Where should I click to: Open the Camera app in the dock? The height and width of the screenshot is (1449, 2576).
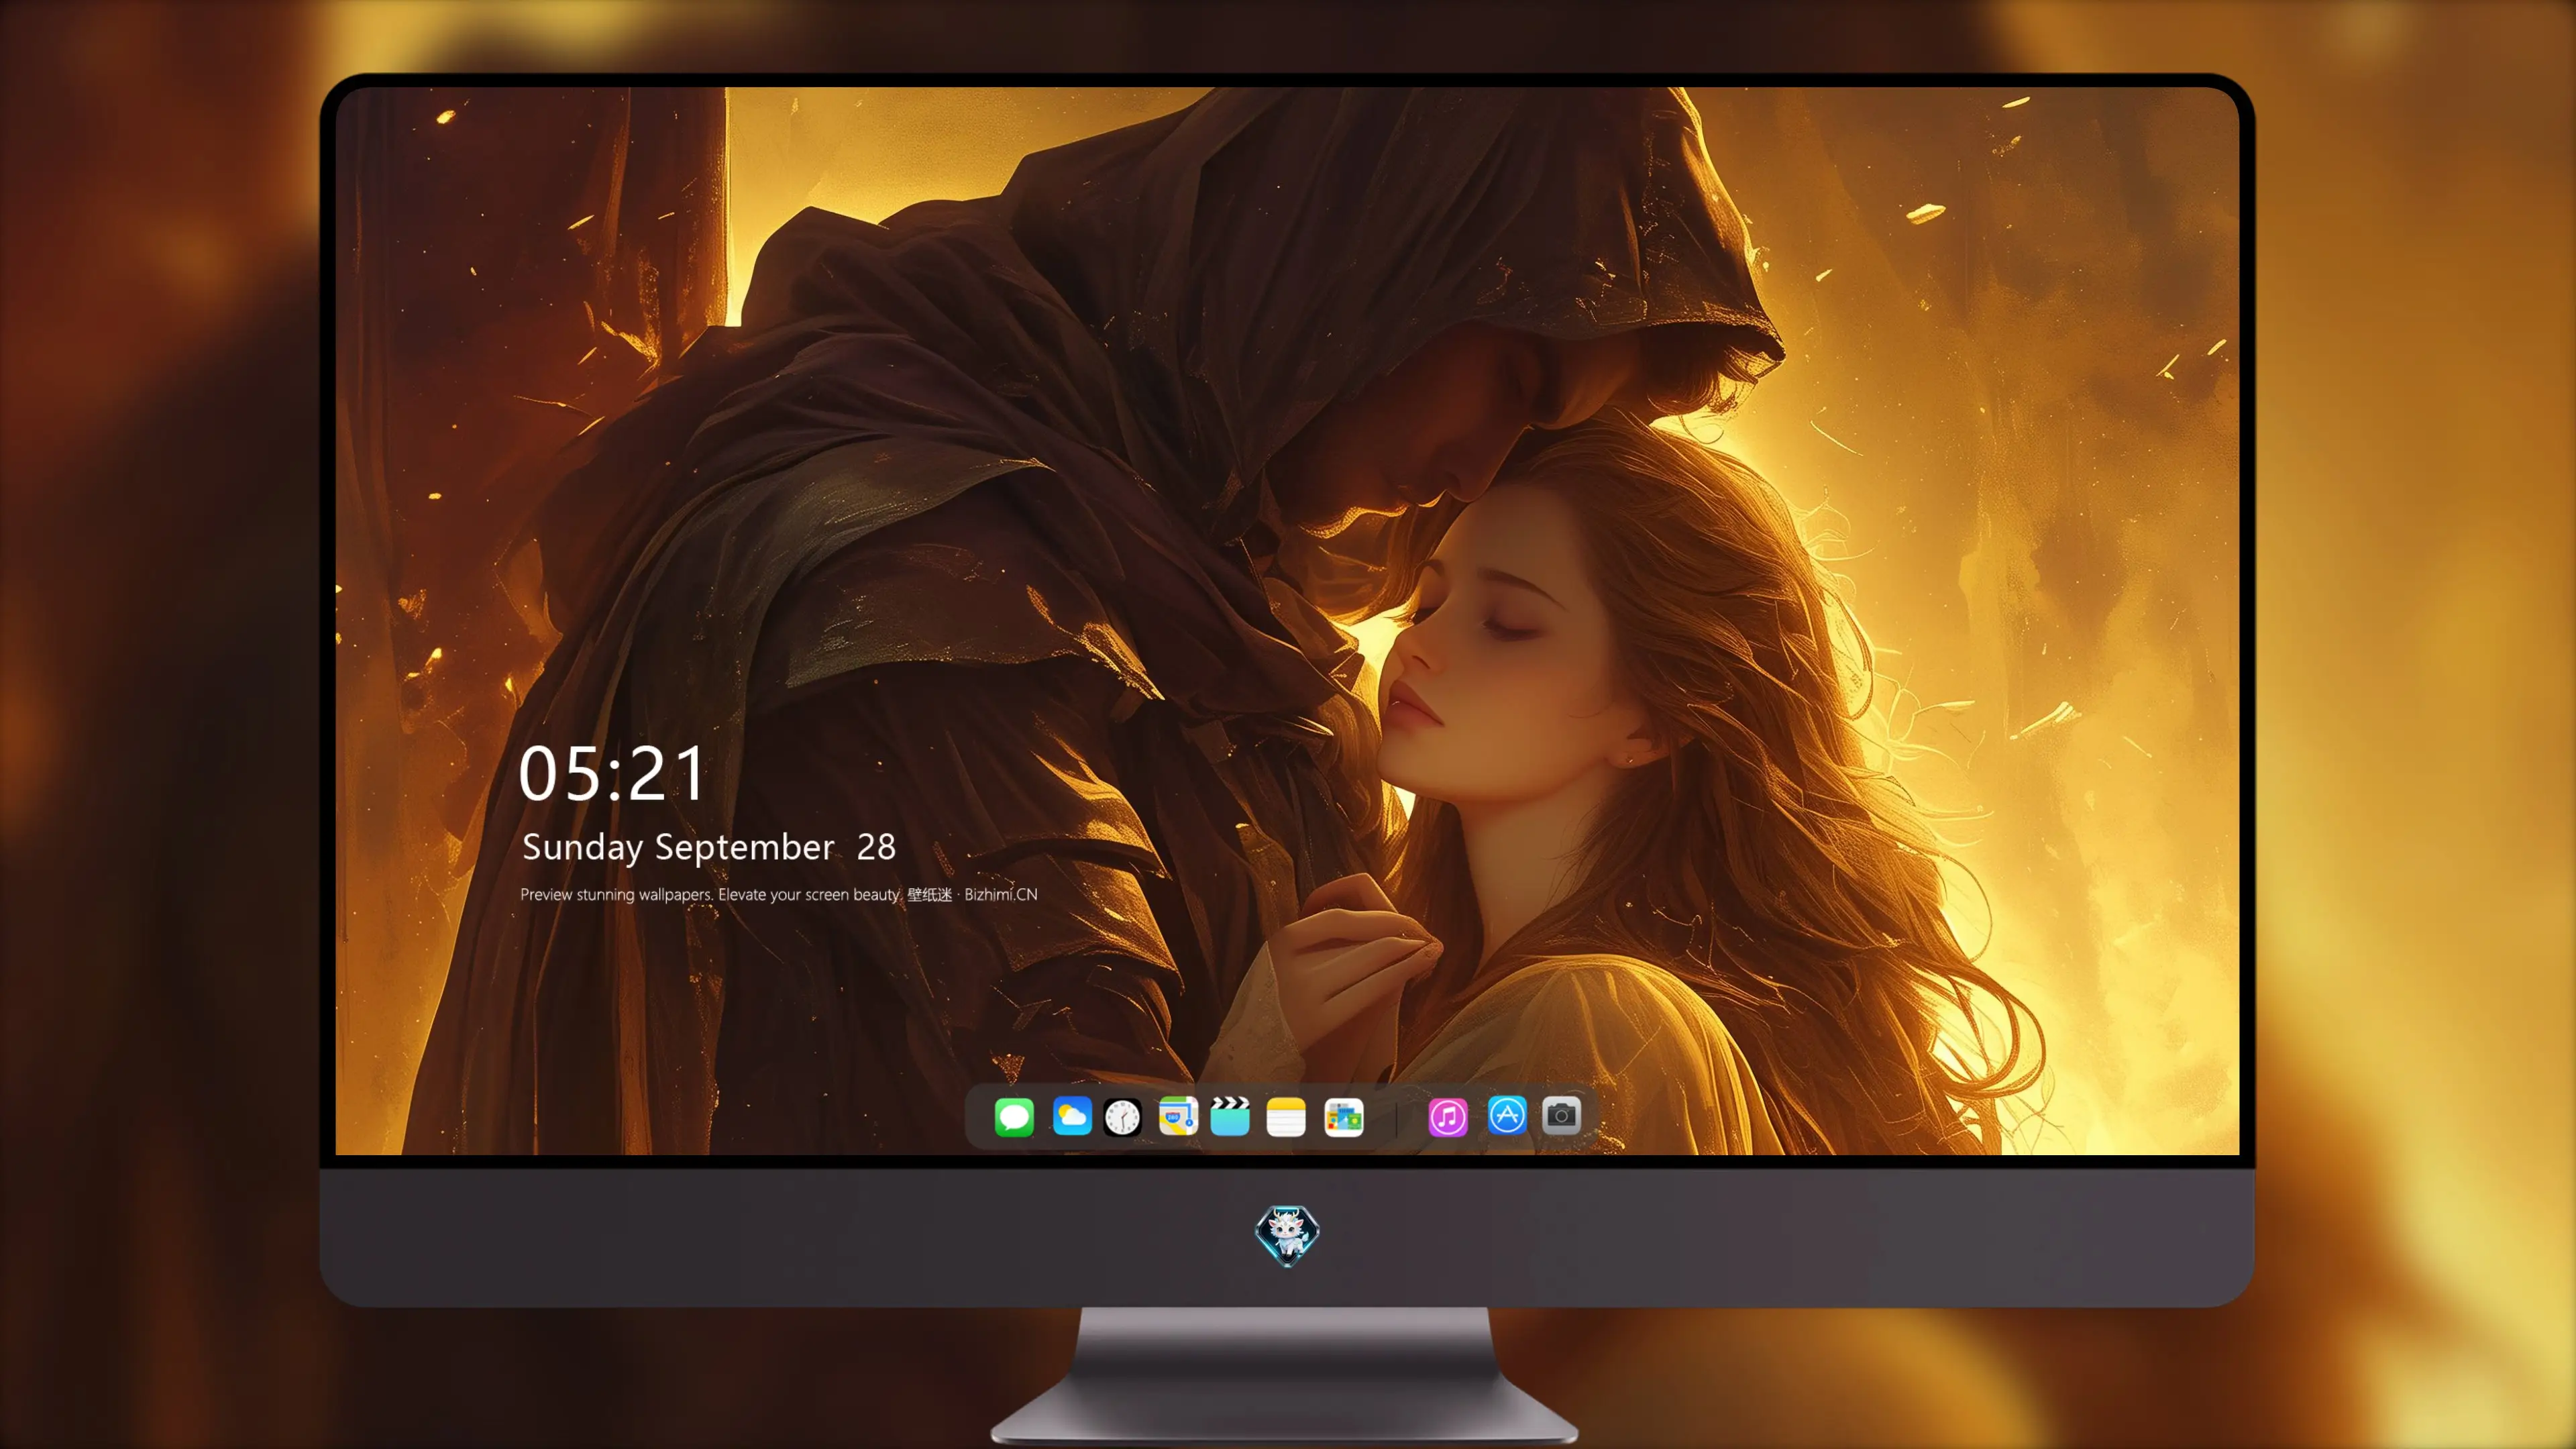pos(1561,1115)
